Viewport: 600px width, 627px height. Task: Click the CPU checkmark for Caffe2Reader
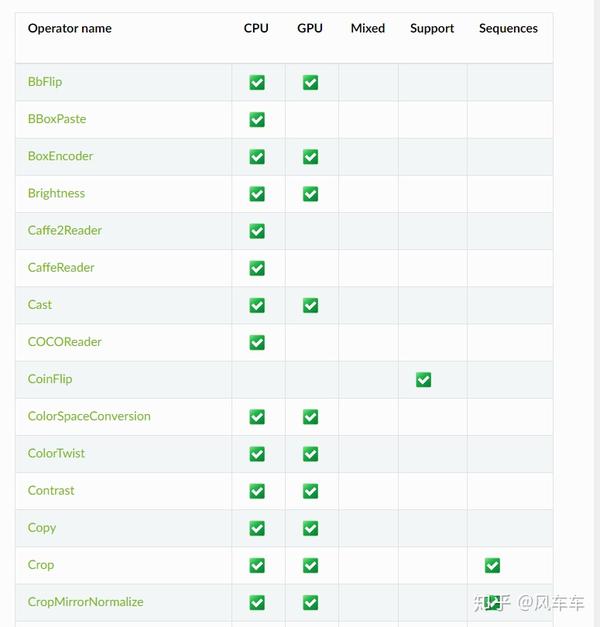tap(257, 231)
